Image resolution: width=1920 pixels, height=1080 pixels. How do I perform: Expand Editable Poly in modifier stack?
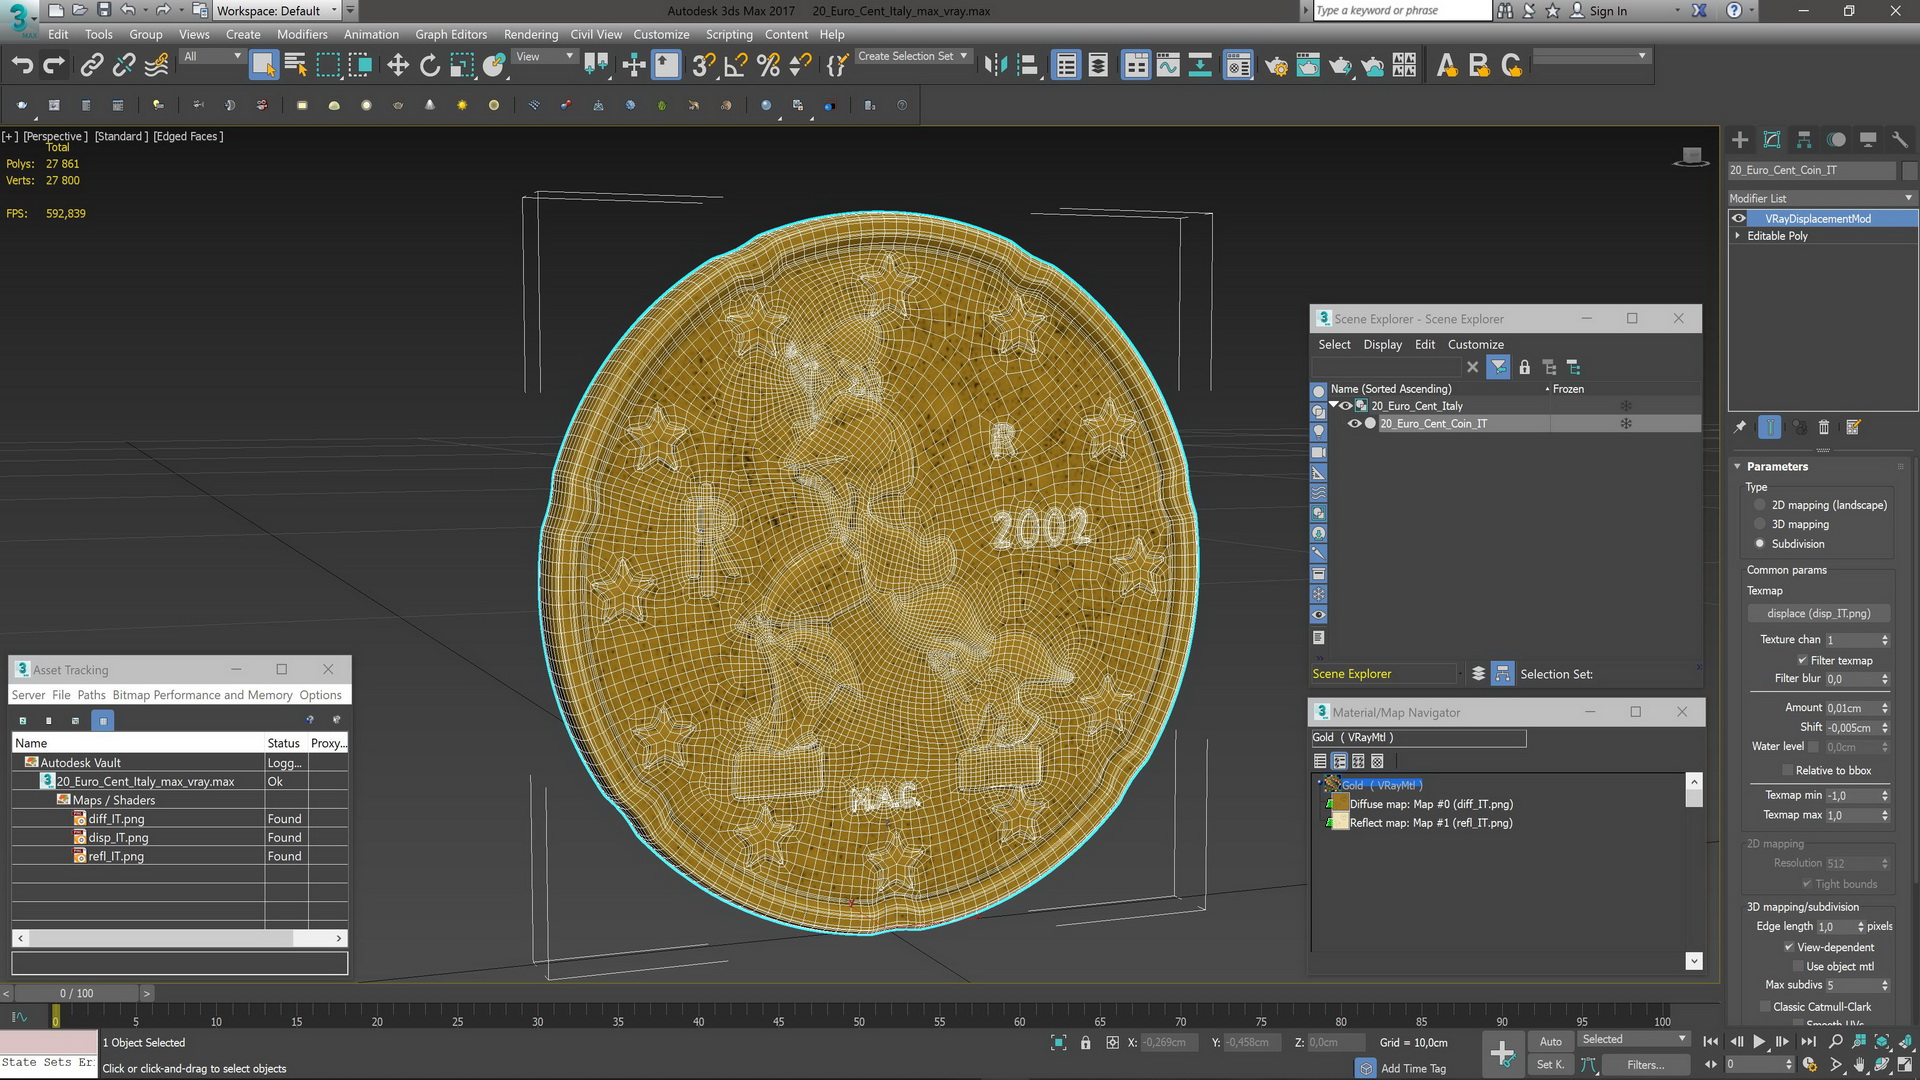[1737, 236]
